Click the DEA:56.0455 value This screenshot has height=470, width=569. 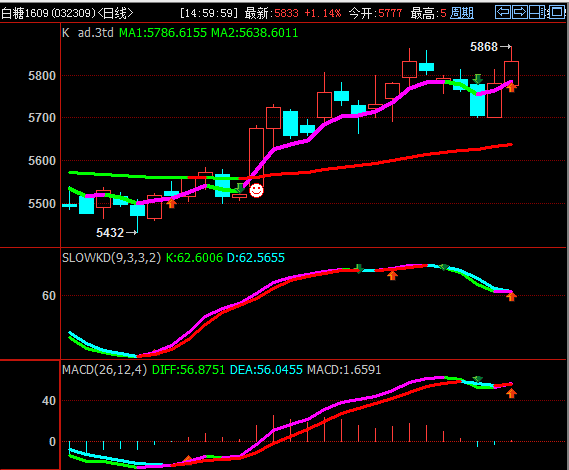pos(266,369)
